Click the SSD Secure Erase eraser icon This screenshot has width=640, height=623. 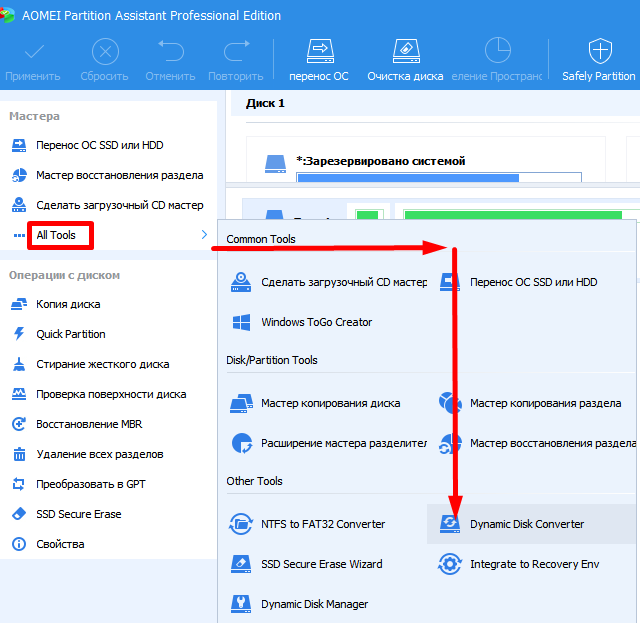pyautogui.click(x=19, y=514)
